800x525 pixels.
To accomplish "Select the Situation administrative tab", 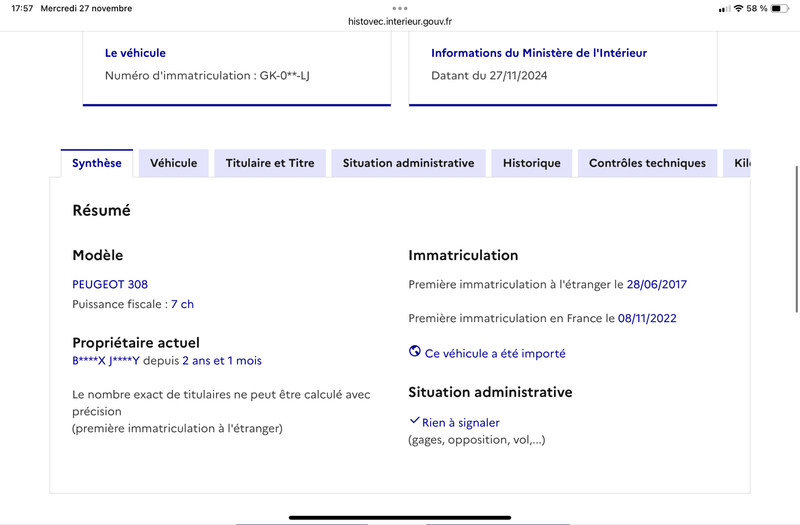I will (x=409, y=163).
